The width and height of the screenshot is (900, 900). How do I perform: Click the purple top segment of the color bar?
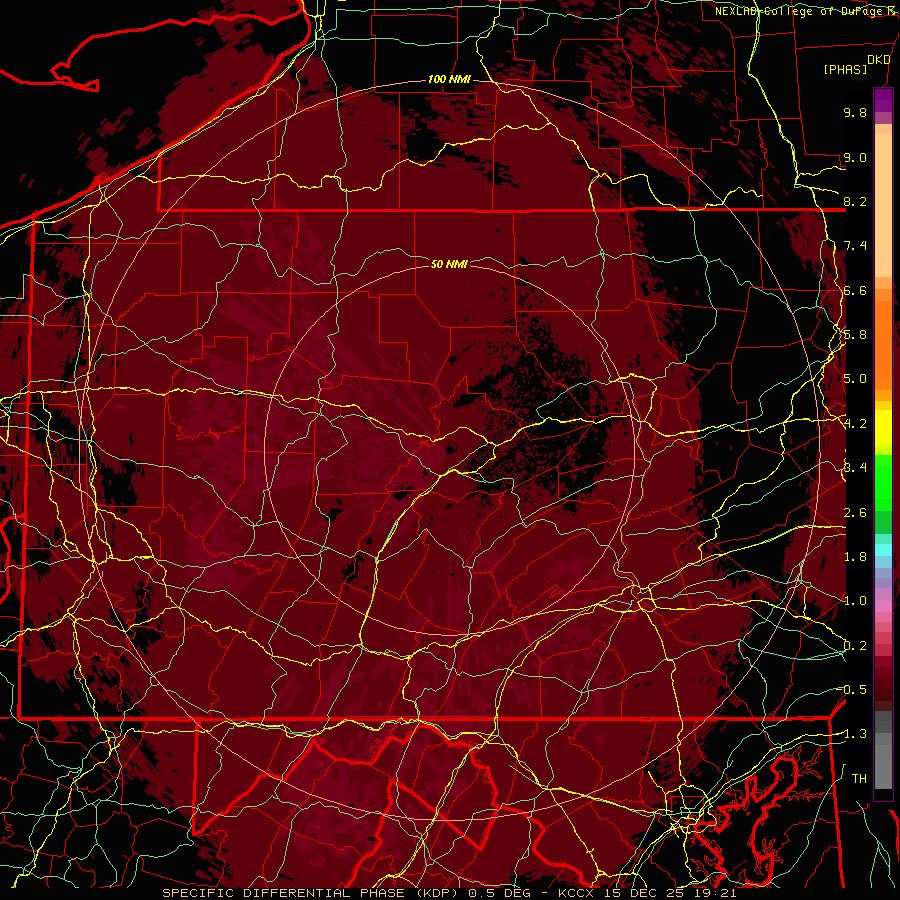pyautogui.click(x=883, y=100)
